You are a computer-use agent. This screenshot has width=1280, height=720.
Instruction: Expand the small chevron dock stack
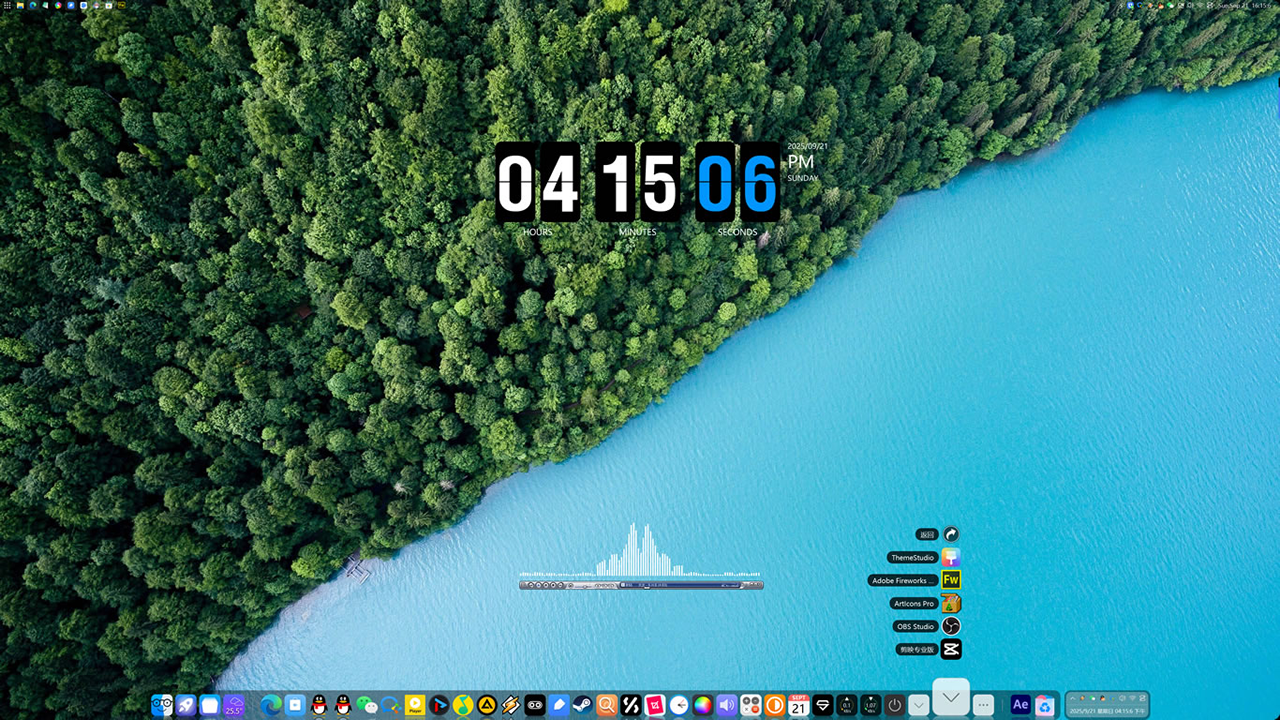(919, 705)
